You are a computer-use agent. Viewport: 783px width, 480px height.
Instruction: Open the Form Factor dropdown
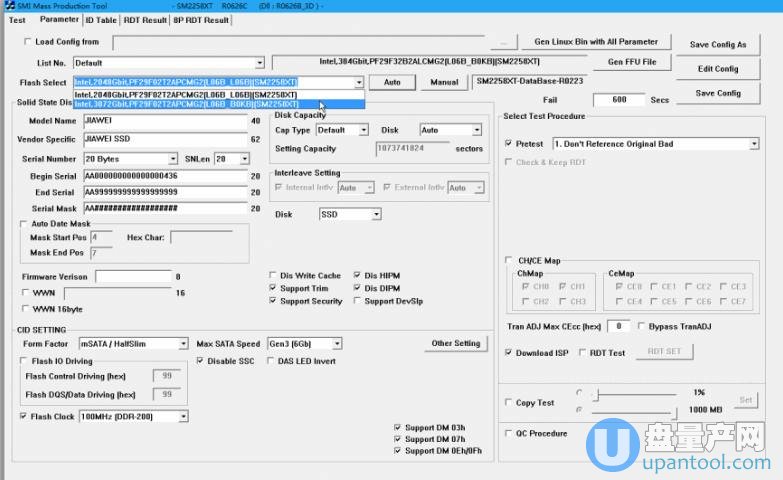pos(133,344)
